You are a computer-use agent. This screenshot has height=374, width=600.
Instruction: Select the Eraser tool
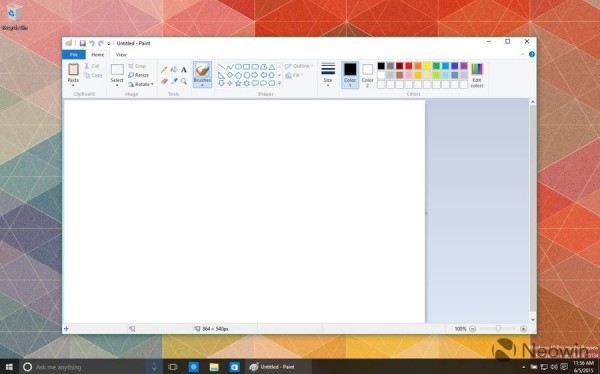coord(165,81)
